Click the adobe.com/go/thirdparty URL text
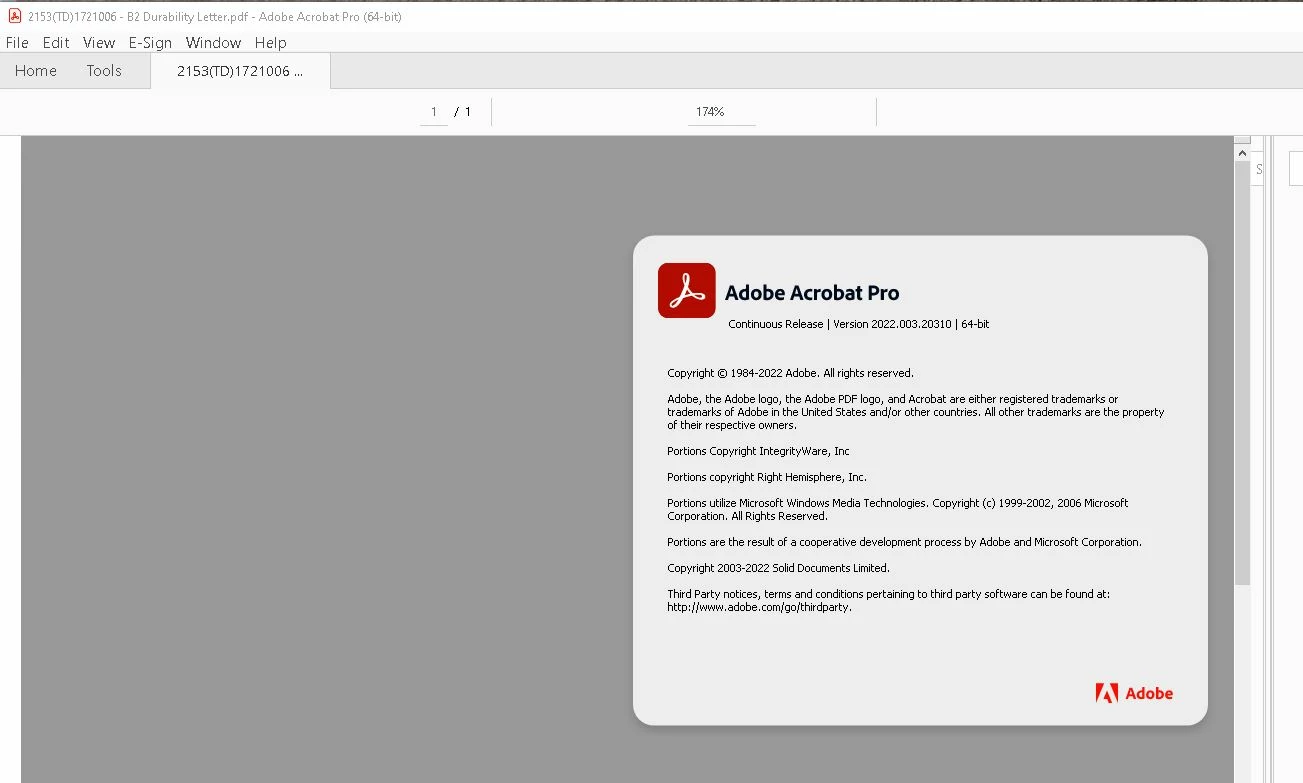Image resolution: width=1303 pixels, height=783 pixels. (x=760, y=607)
